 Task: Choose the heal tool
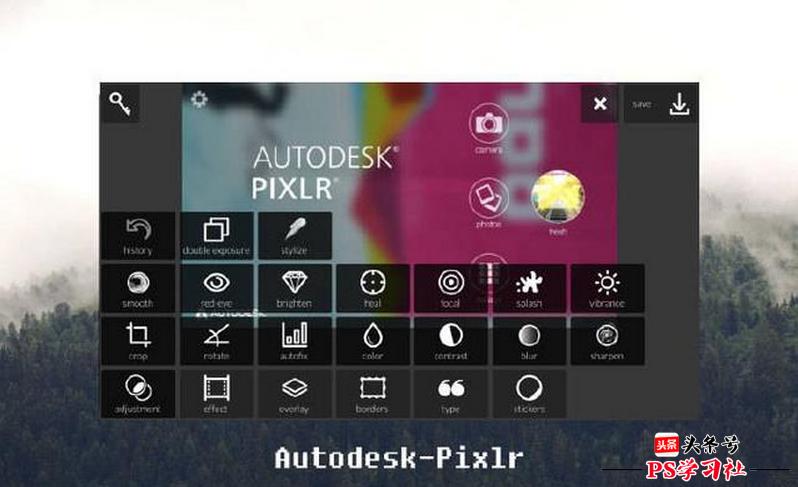click(373, 288)
